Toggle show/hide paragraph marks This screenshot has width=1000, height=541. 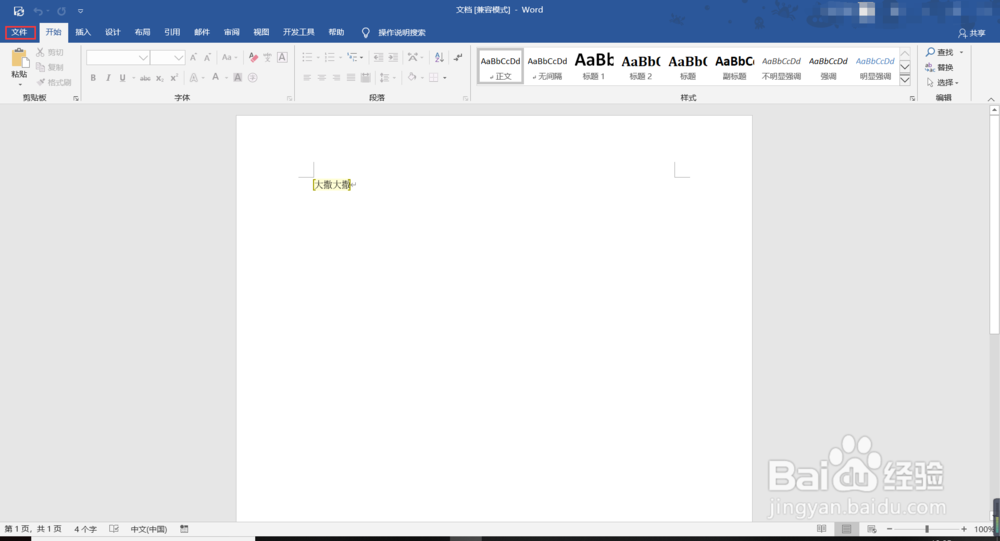click(458, 57)
